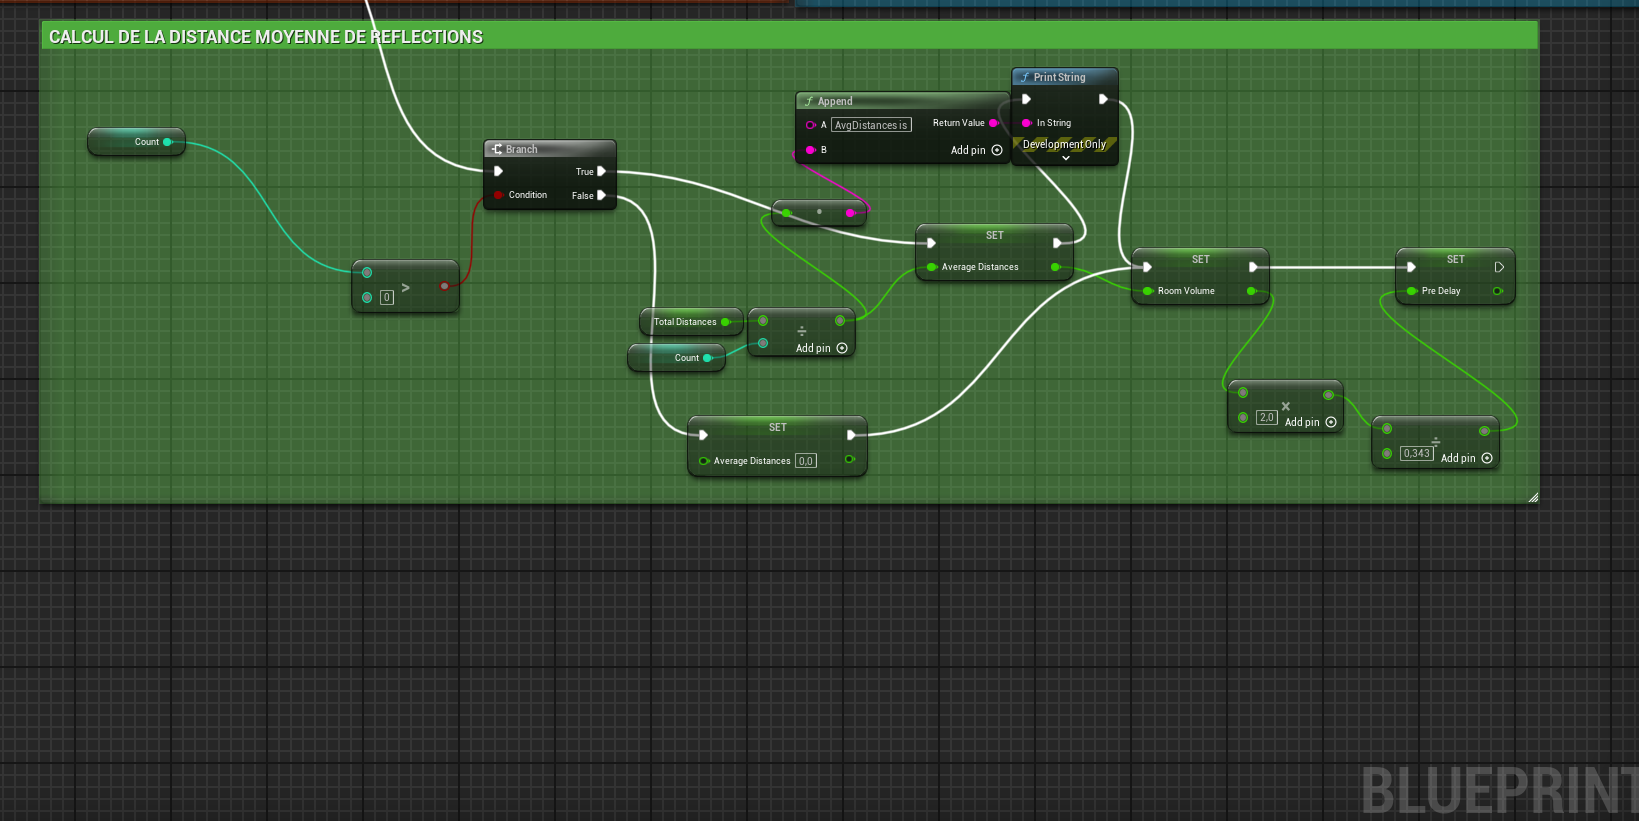The image size is (1639, 821).
Task: Click the Room Volume input pin
Action: pyautogui.click(x=1148, y=291)
